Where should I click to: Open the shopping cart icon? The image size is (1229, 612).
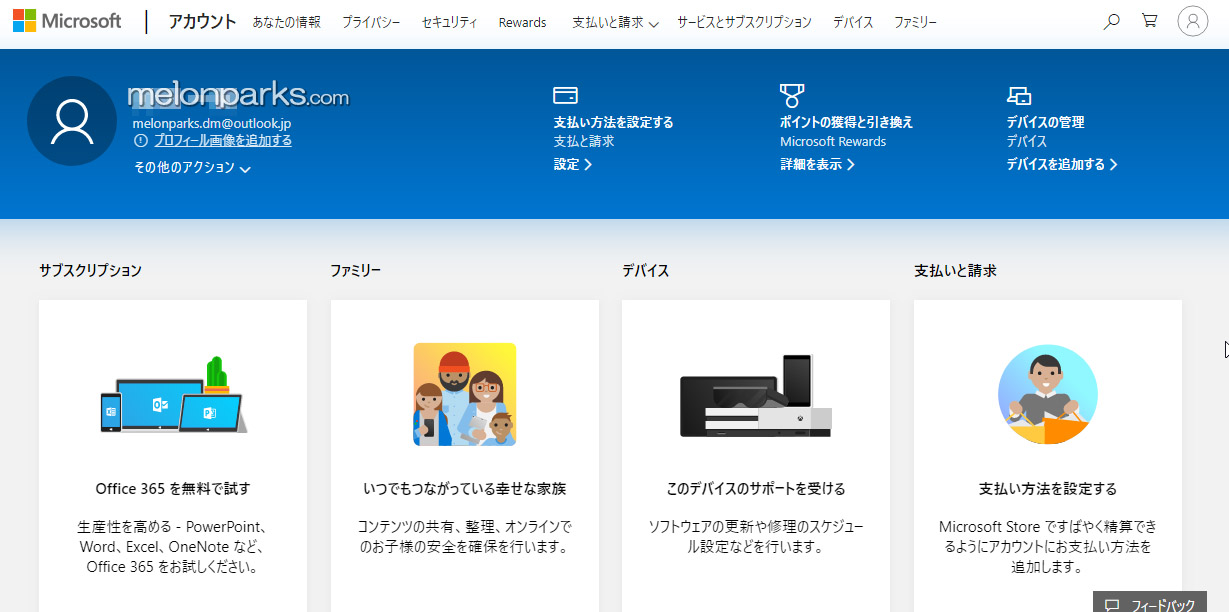coord(1150,21)
